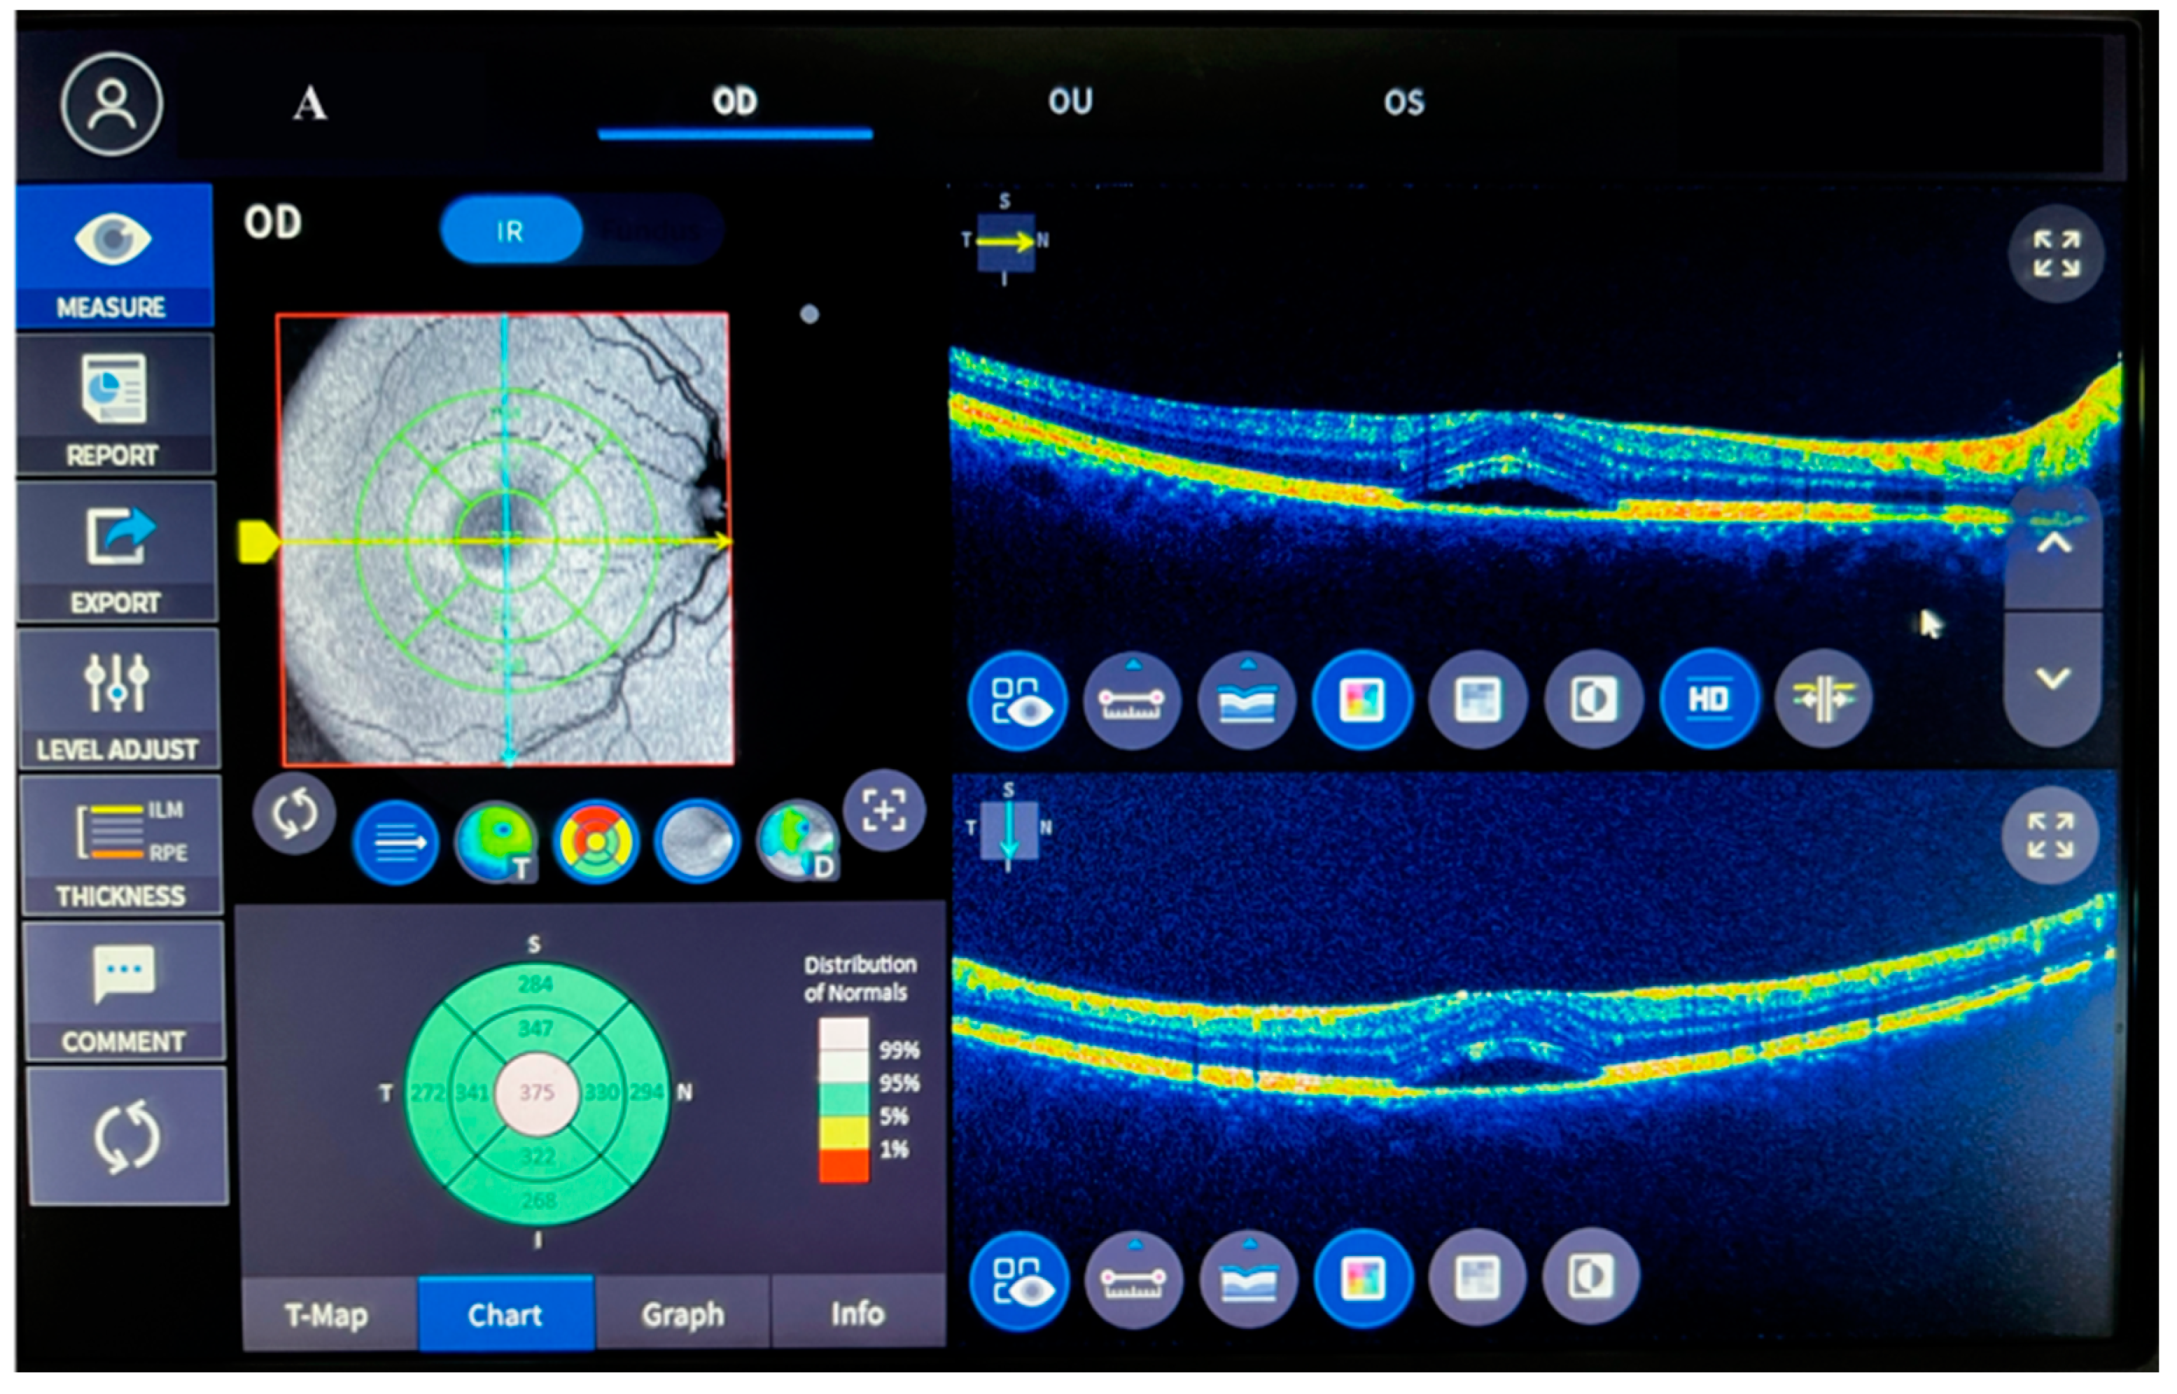Open the patient profile icon
Viewport: 2177px width, 1394px height.
tap(111, 104)
